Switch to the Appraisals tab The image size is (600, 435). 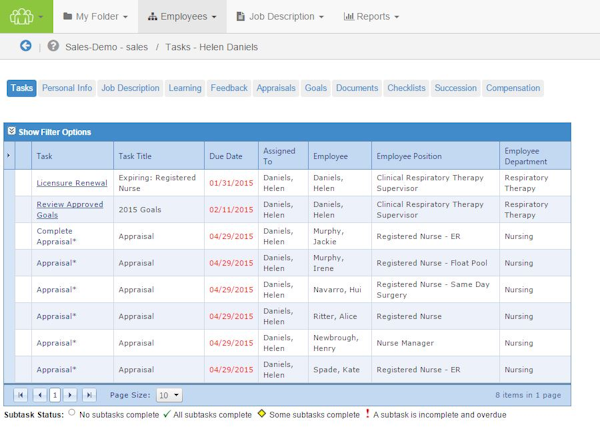point(276,88)
